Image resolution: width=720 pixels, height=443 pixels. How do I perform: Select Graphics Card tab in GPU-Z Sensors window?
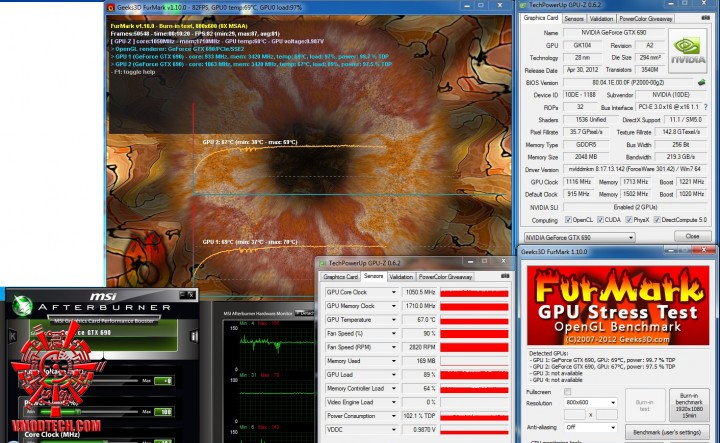click(x=340, y=277)
